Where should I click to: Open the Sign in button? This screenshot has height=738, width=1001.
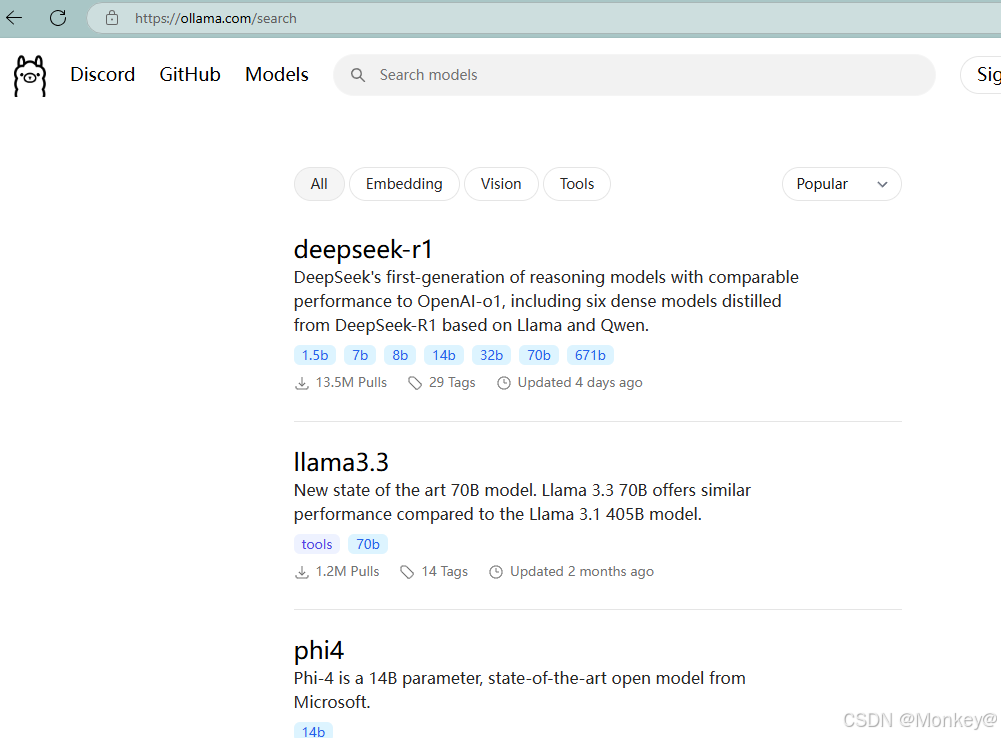coord(983,75)
